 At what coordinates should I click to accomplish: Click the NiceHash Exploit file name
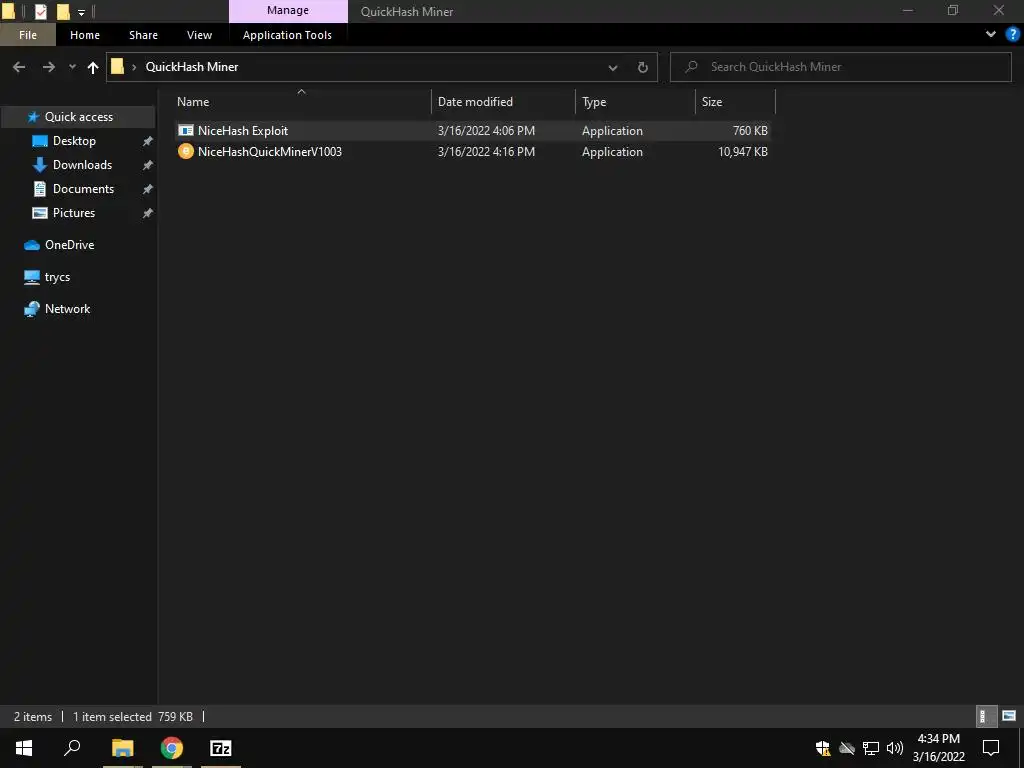pos(243,131)
